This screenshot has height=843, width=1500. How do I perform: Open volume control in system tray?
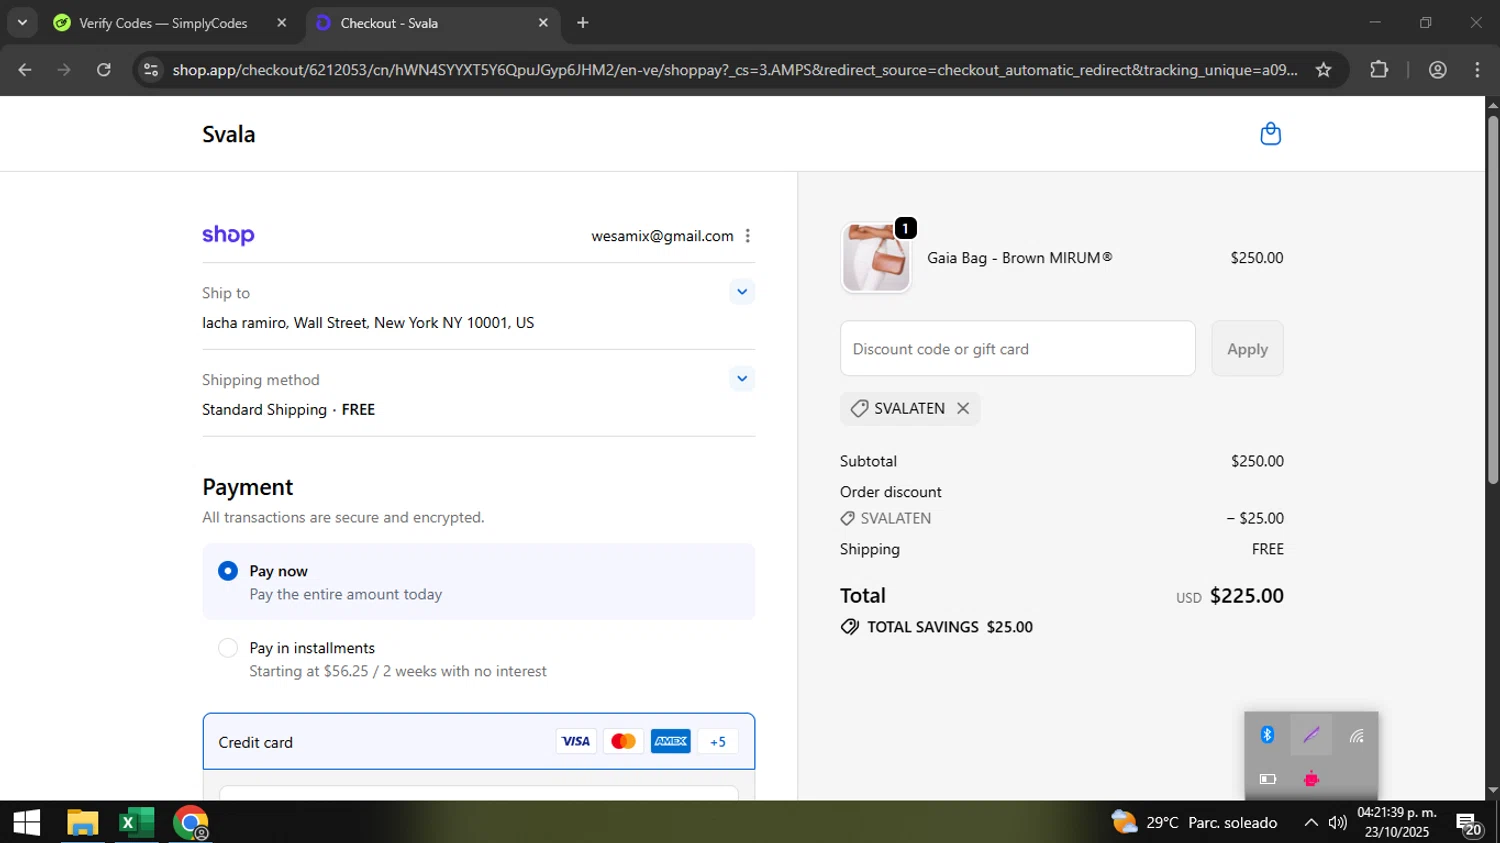coord(1338,822)
